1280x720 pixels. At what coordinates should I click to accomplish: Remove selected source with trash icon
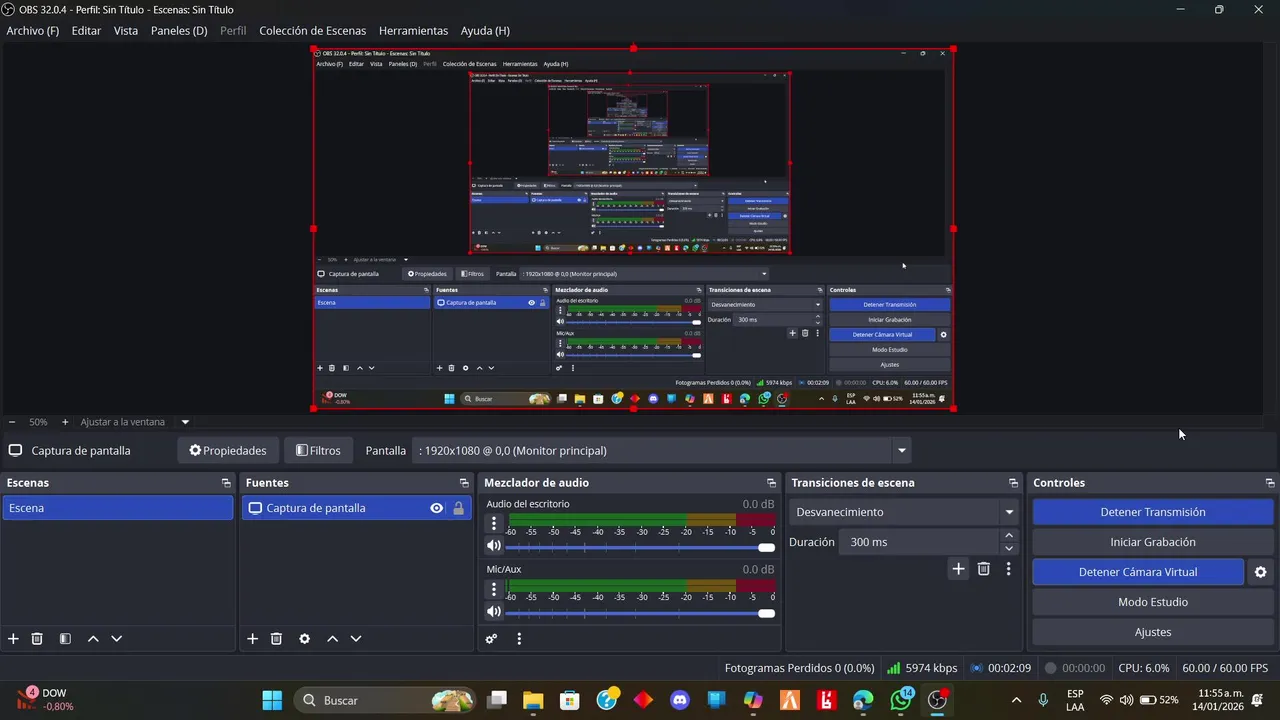click(276, 639)
